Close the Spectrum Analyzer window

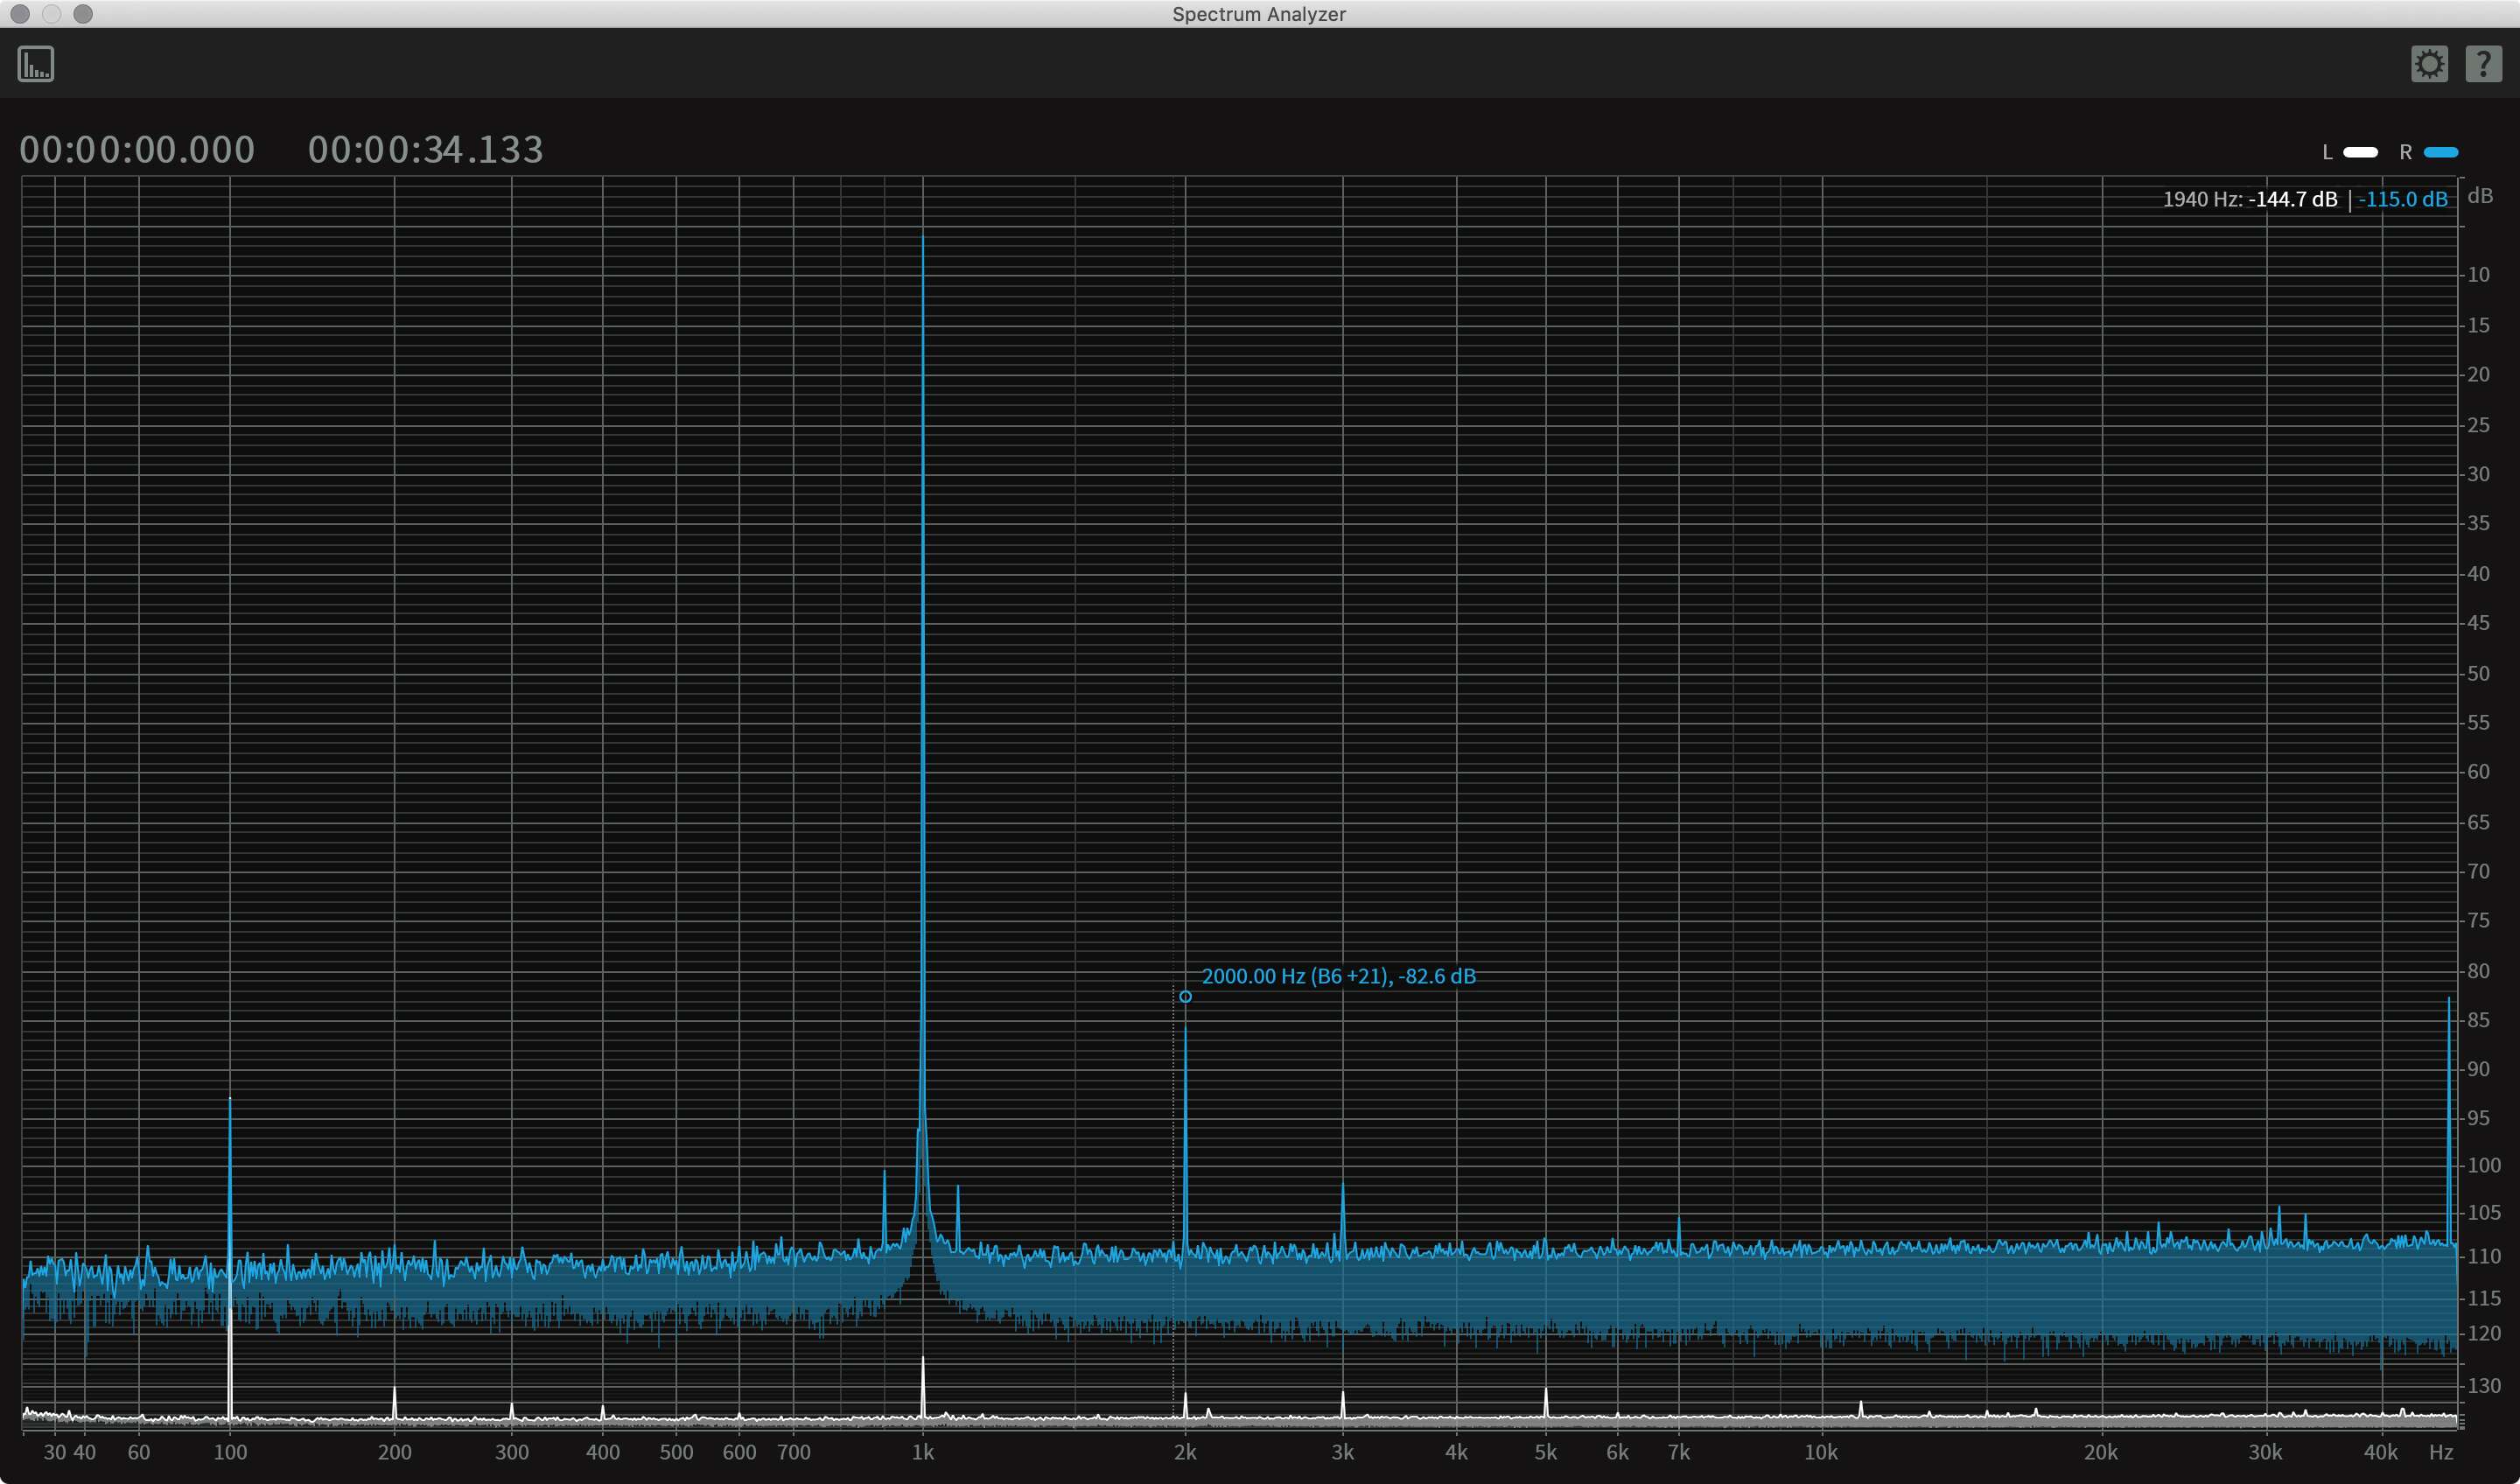pos(20,14)
